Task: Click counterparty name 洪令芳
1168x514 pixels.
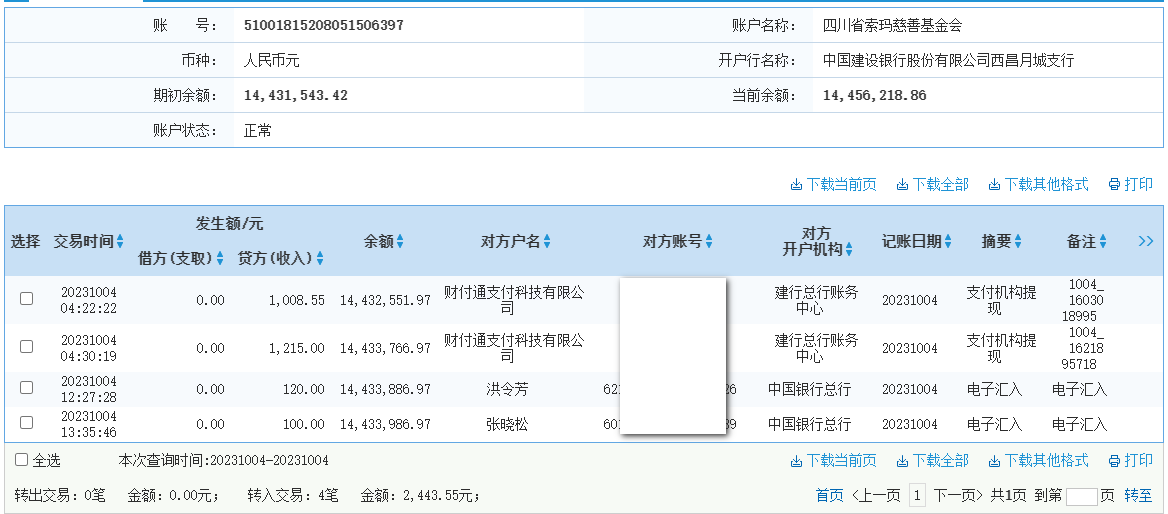Action: point(507,389)
